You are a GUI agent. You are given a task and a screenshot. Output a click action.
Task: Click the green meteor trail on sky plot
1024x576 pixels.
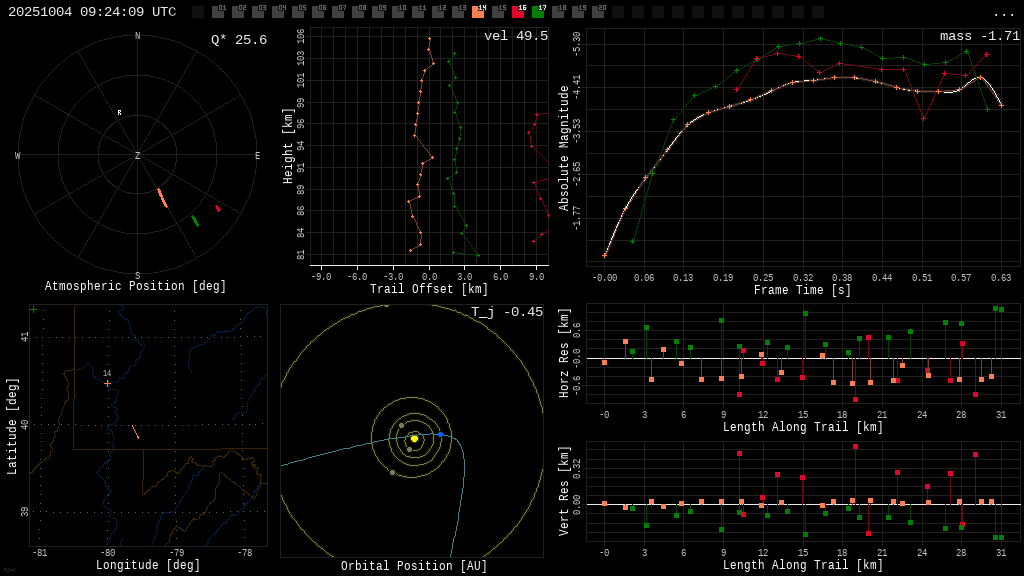coord(195,221)
